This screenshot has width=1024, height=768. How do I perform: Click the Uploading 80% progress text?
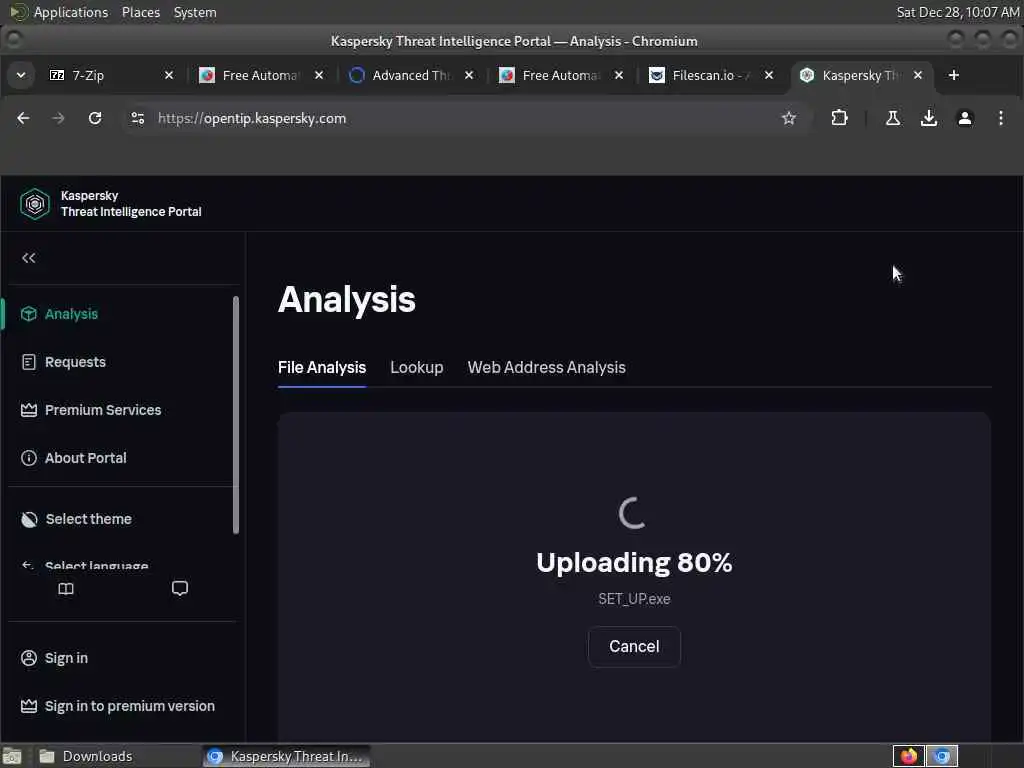click(634, 562)
